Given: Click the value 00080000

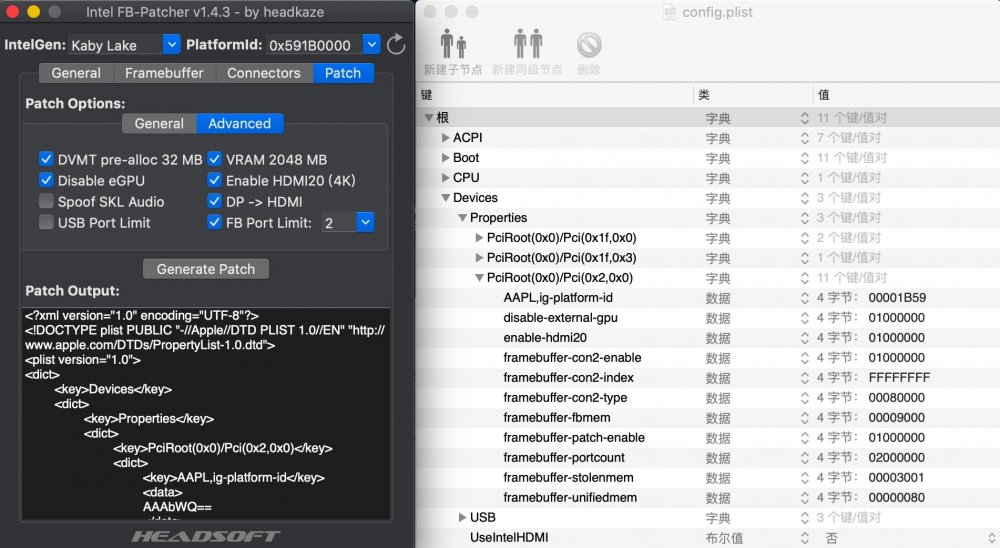Looking at the screenshot, I should click(897, 397).
